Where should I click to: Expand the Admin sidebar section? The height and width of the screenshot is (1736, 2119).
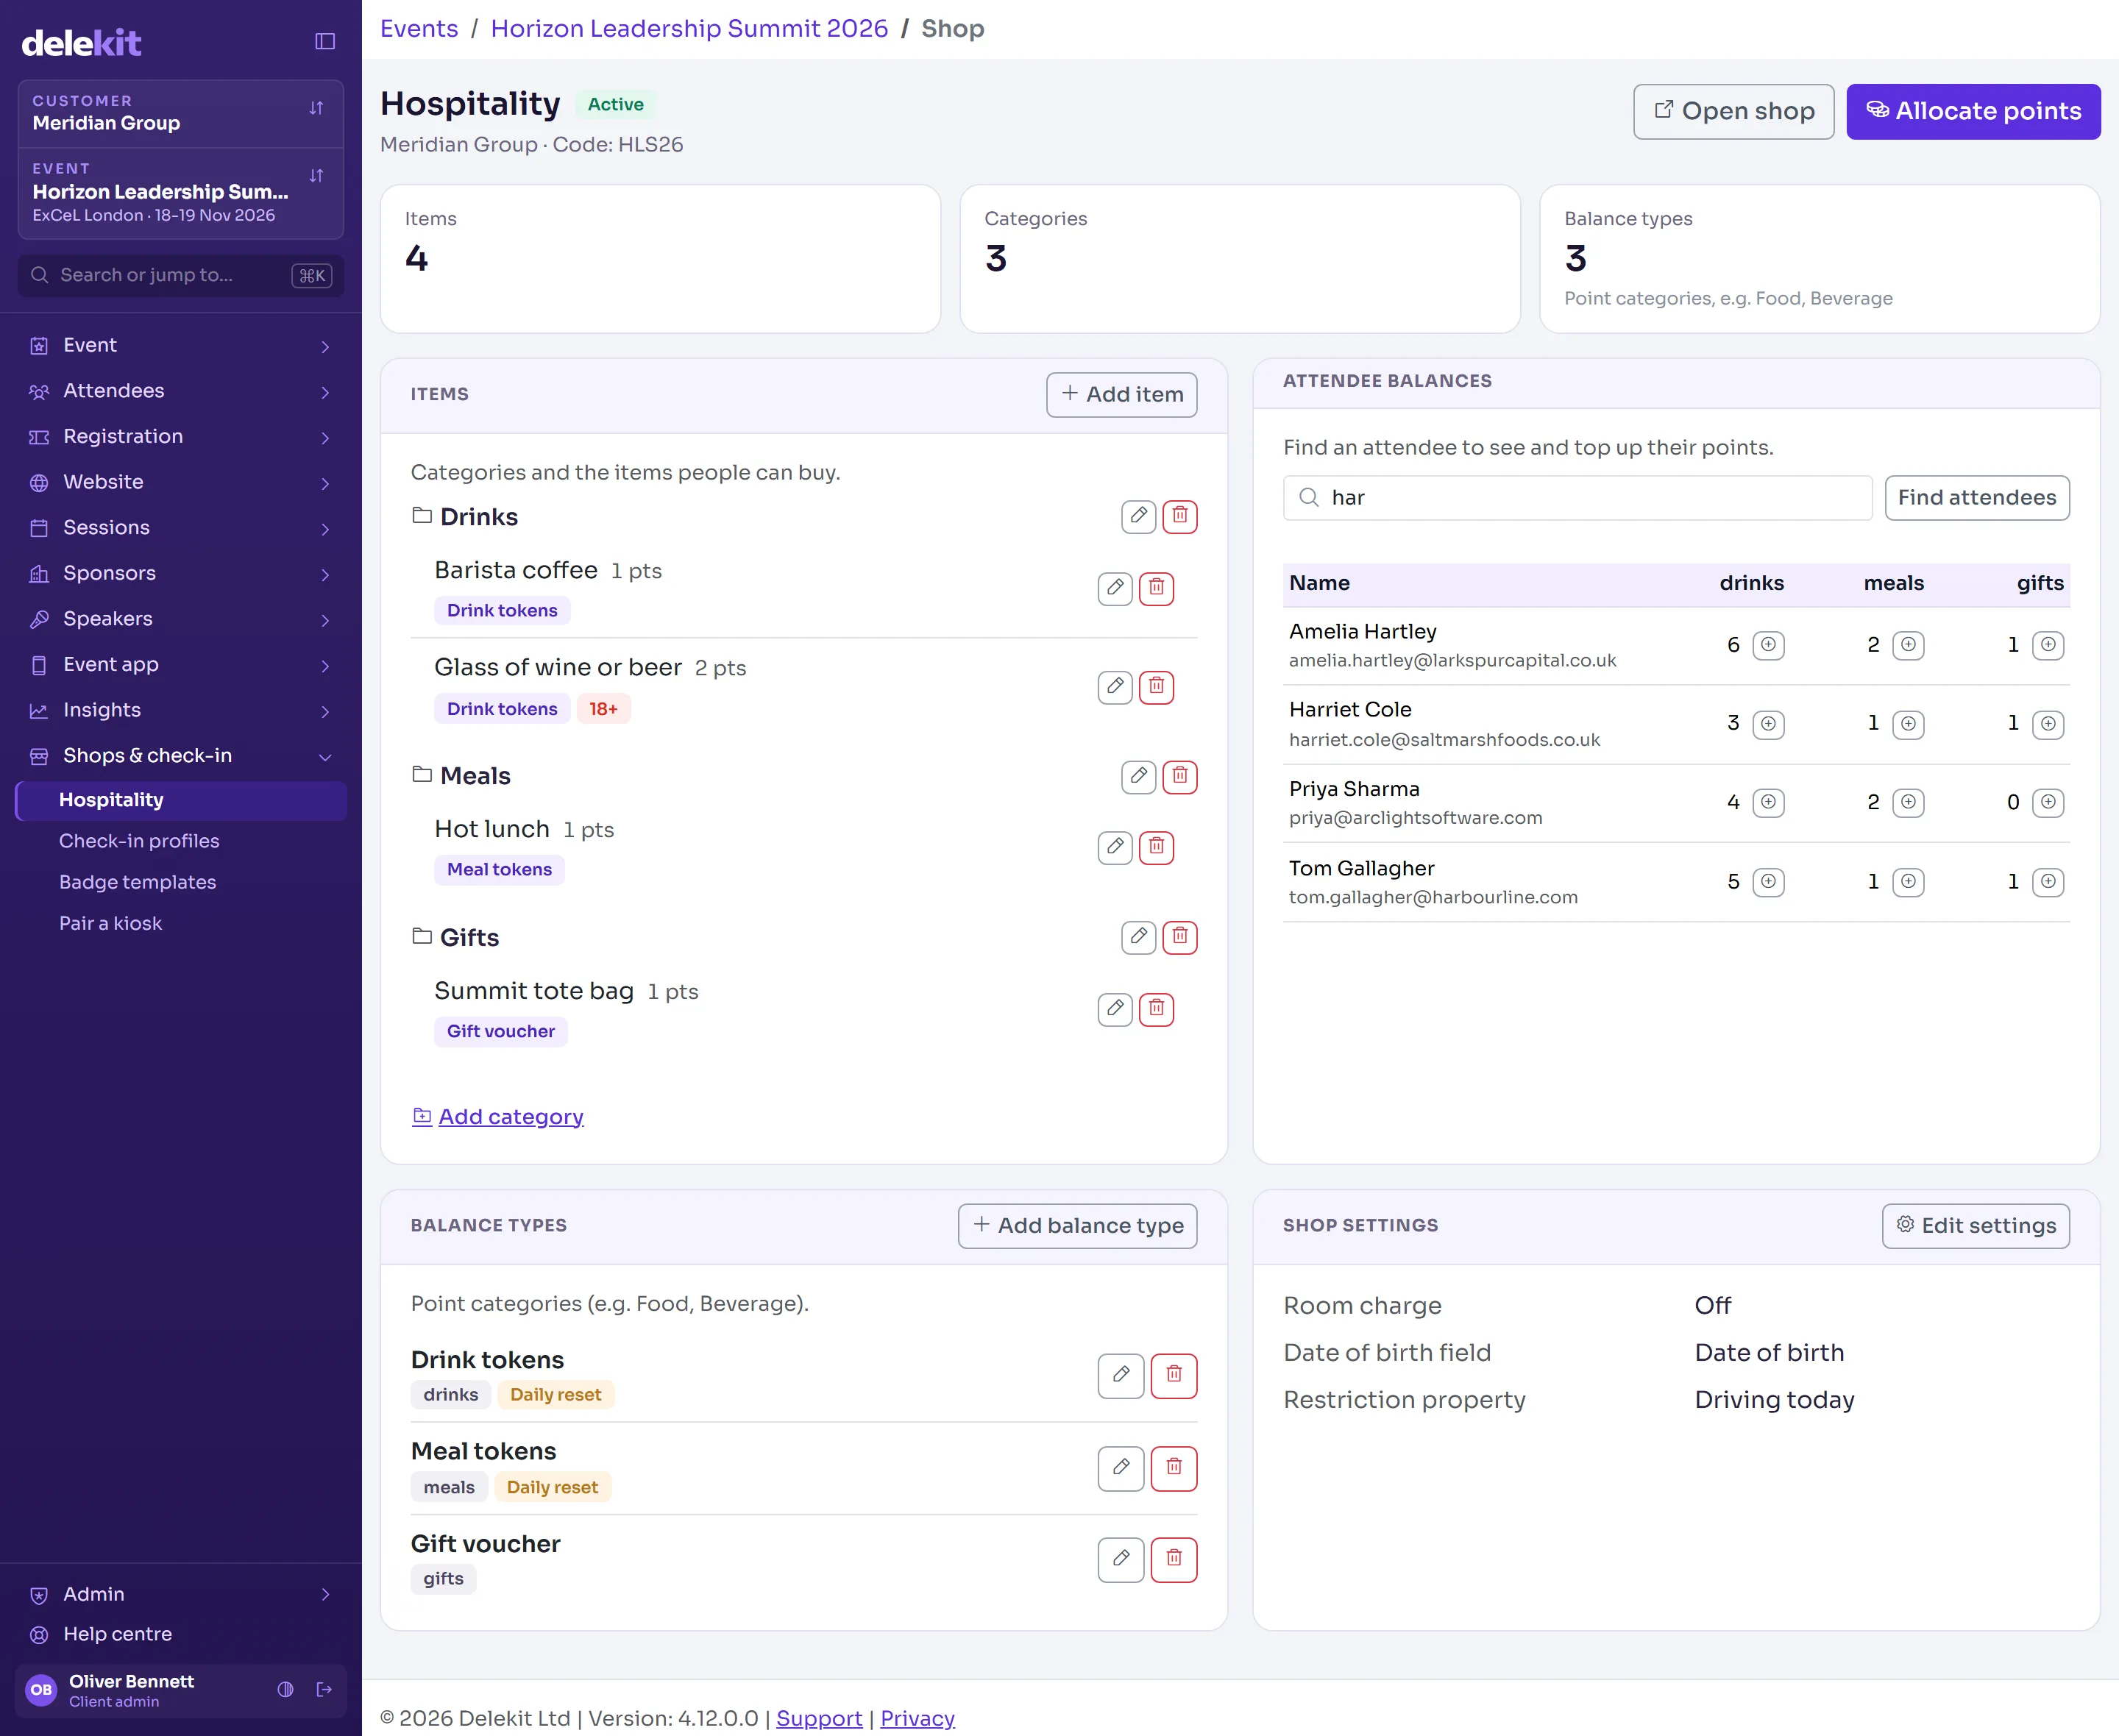(181, 1593)
